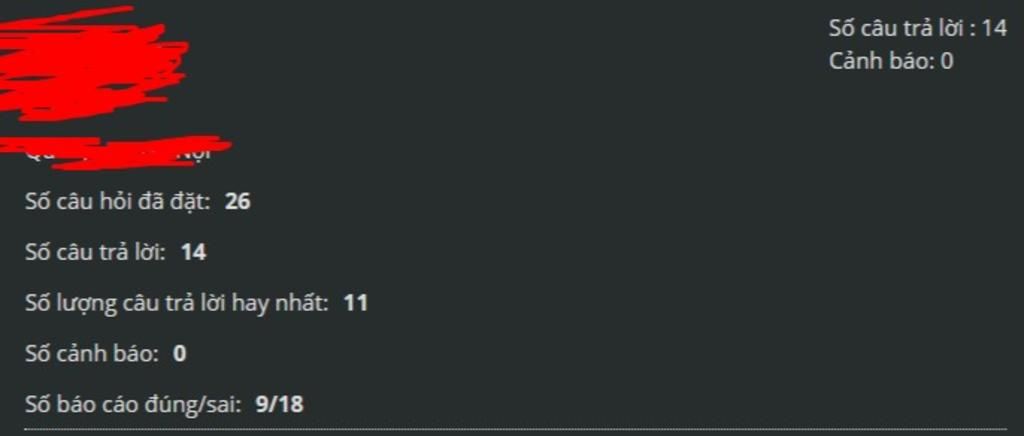Click the bold value 26 for questions asked

(x=238, y=202)
